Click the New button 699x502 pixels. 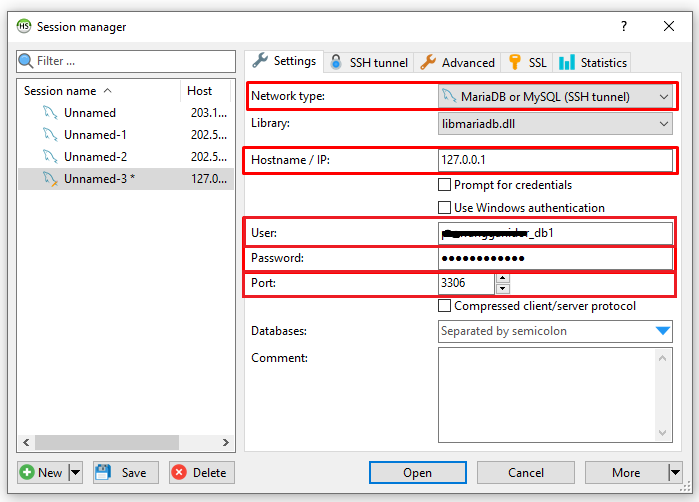click(x=43, y=473)
